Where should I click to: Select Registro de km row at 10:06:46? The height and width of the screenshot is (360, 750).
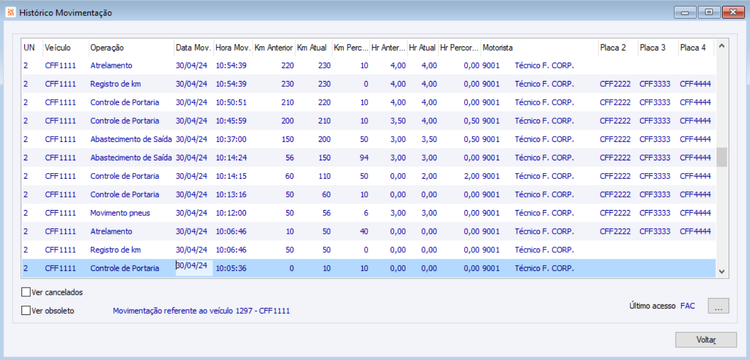point(369,250)
